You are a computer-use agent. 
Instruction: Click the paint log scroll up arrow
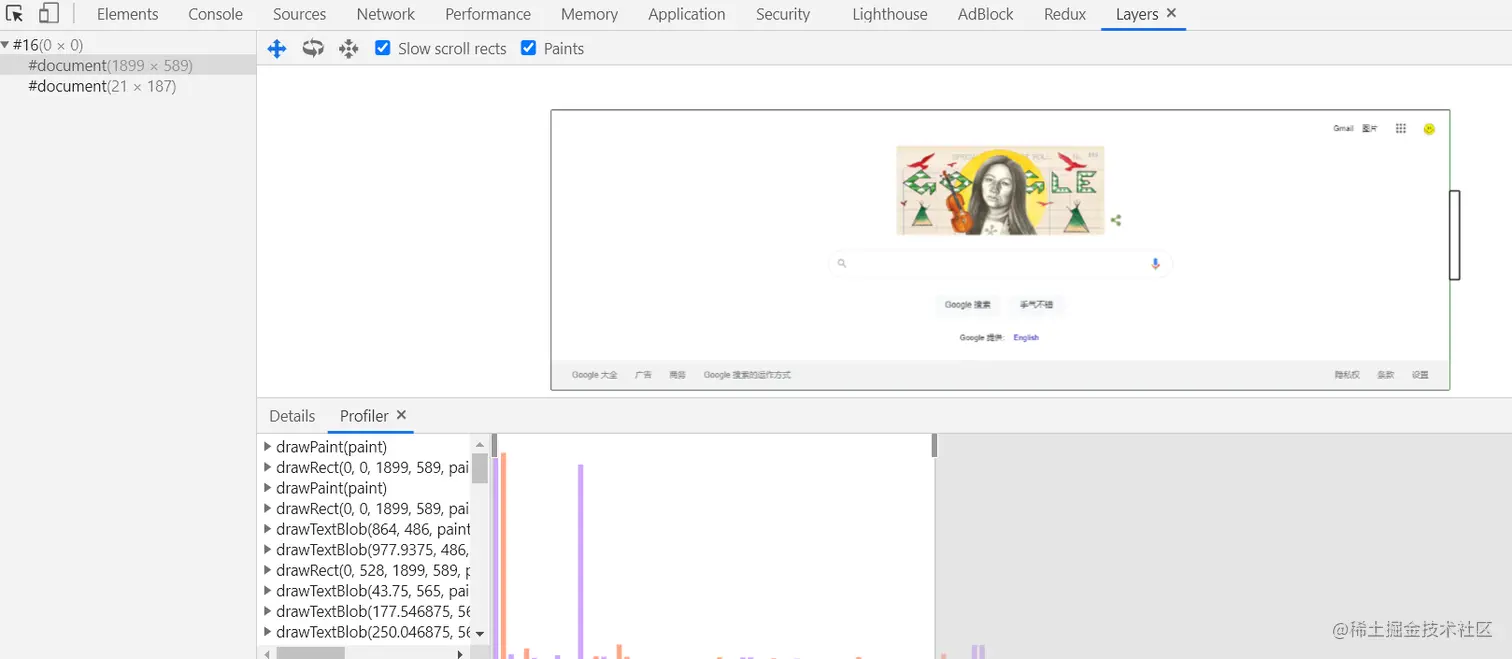pyautogui.click(x=479, y=445)
